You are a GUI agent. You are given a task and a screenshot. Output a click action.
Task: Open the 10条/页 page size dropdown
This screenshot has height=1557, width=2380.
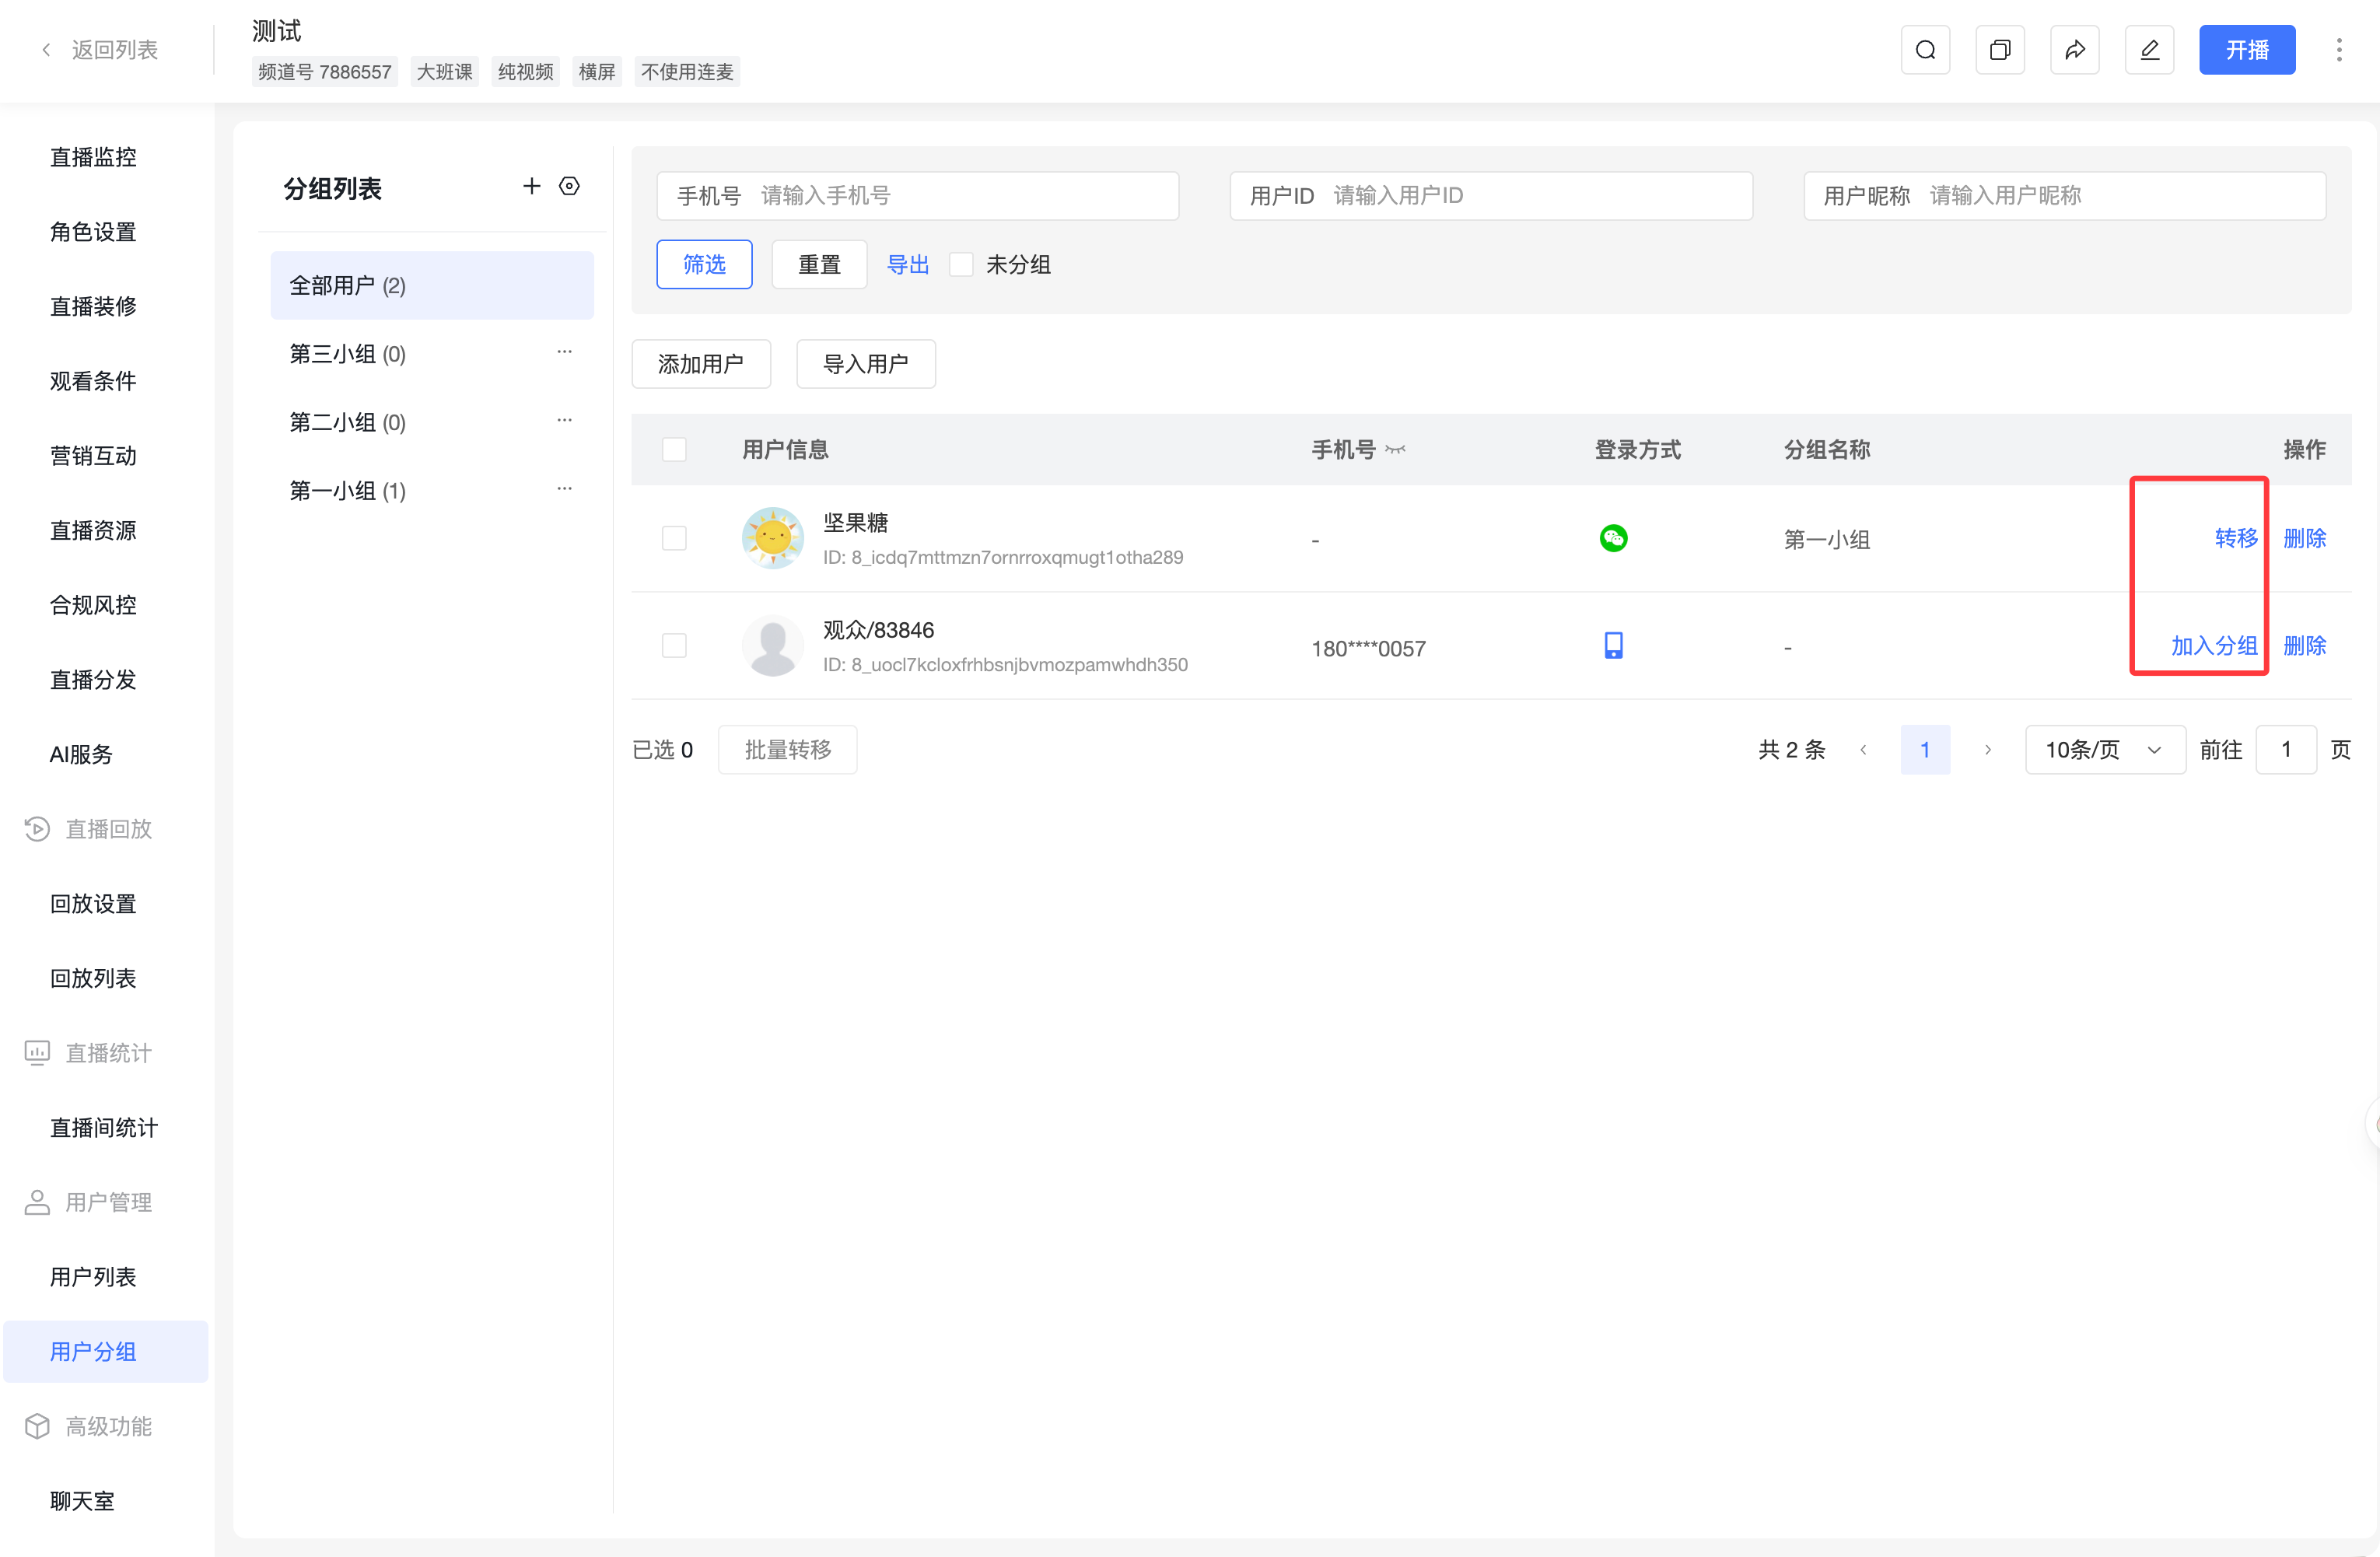(x=2105, y=749)
